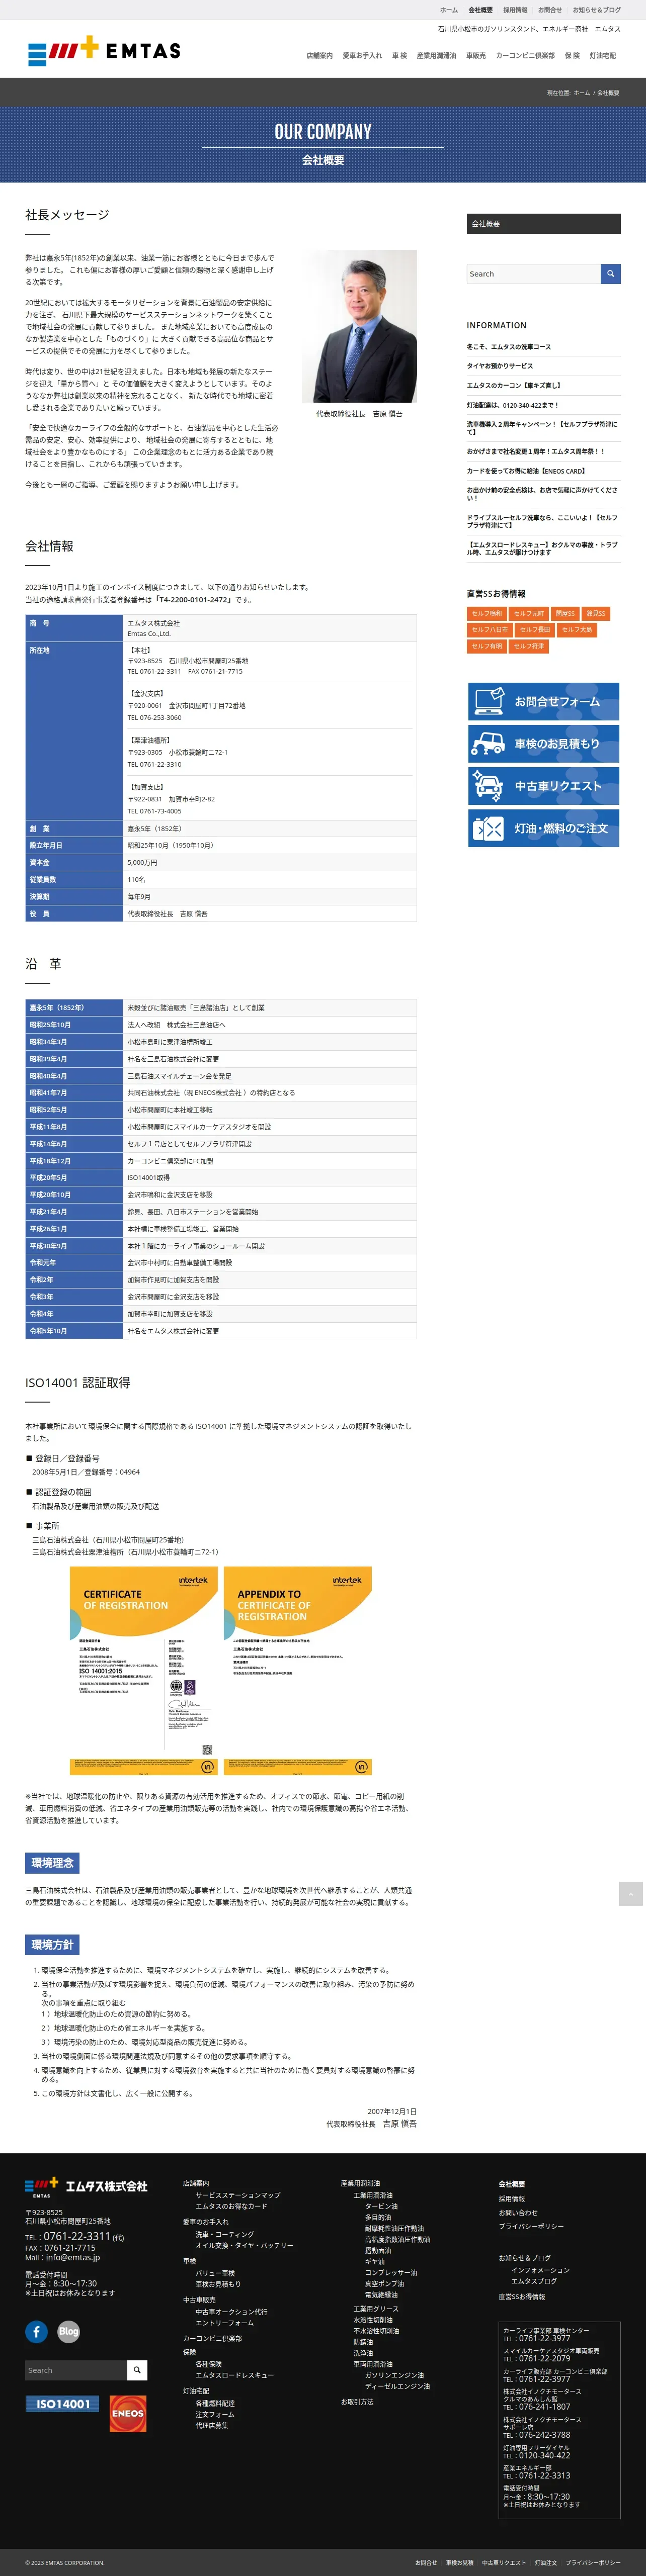Select the セルフ長田 orange tag
This screenshot has width=646, height=2576.
[535, 629]
